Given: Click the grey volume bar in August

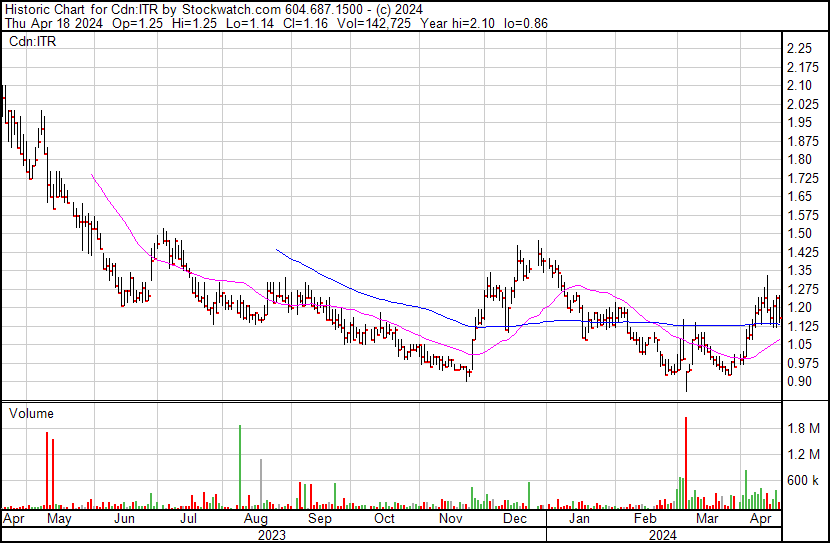Looking at the screenshot, I should pyautogui.click(x=261, y=484).
